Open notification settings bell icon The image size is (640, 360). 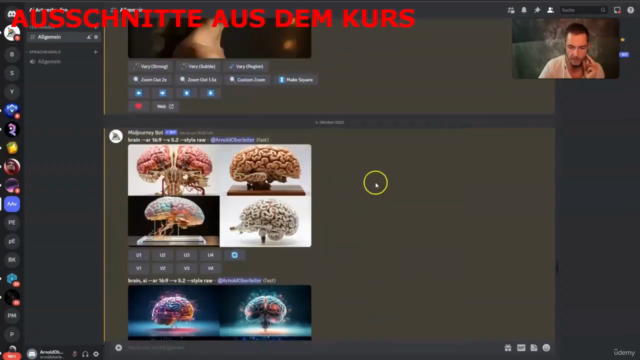(524, 10)
